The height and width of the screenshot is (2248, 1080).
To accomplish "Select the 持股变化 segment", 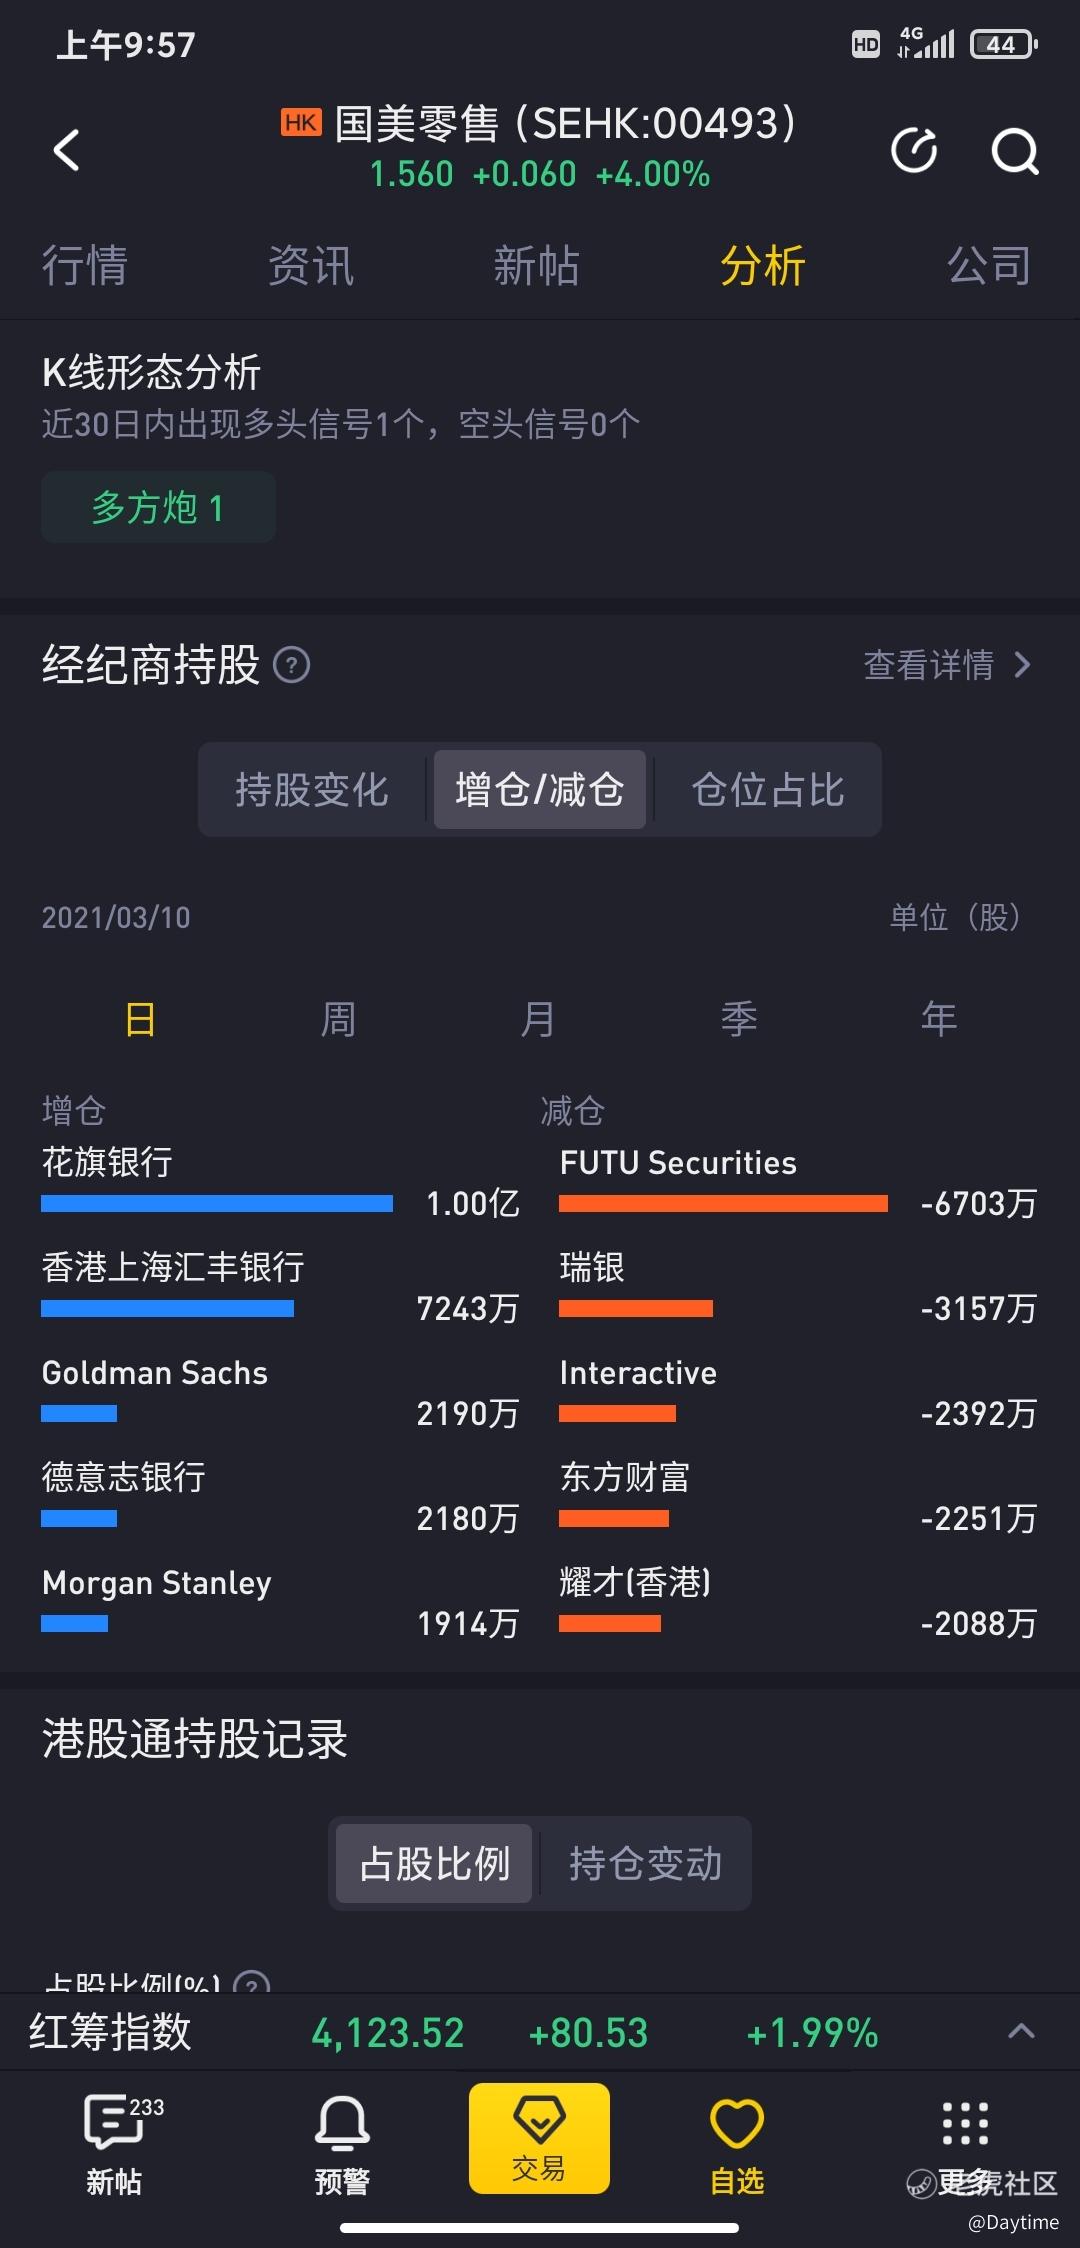I will point(312,789).
